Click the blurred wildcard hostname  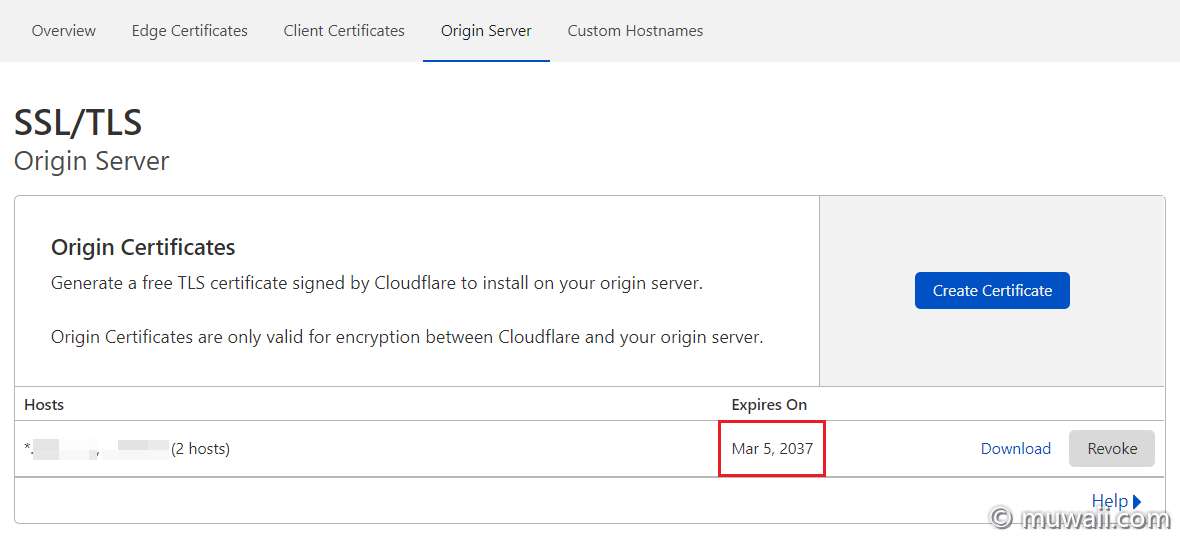click(x=60, y=449)
